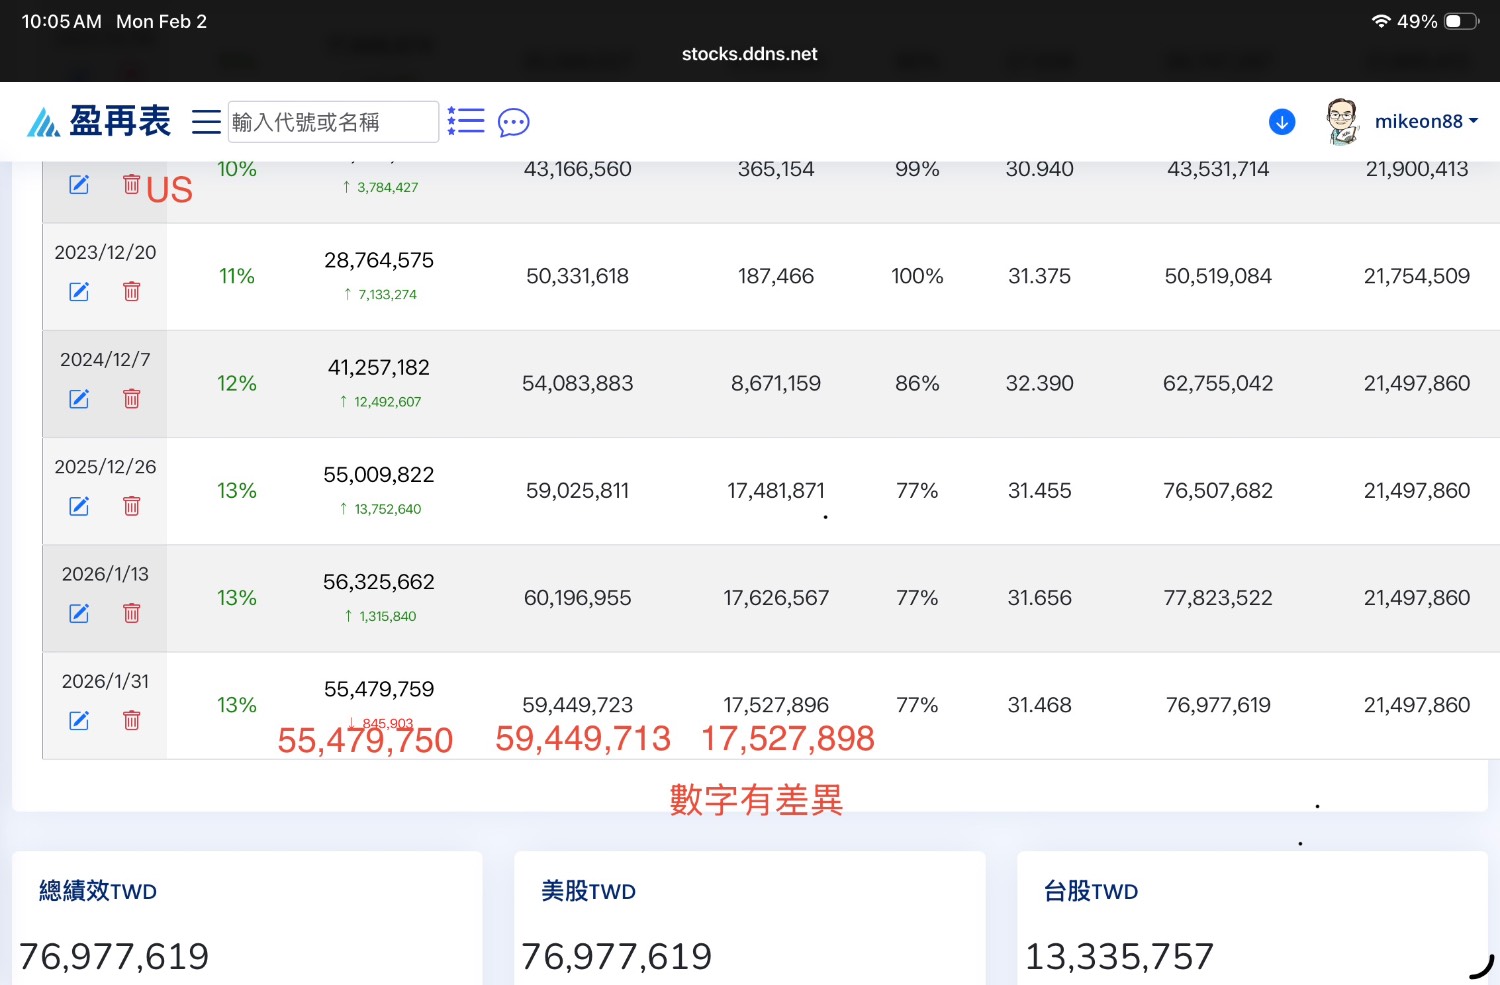The width and height of the screenshot is (1500, 985).
Task: Go to the 盈再表 home logo
Action: [x=99, y=122]
